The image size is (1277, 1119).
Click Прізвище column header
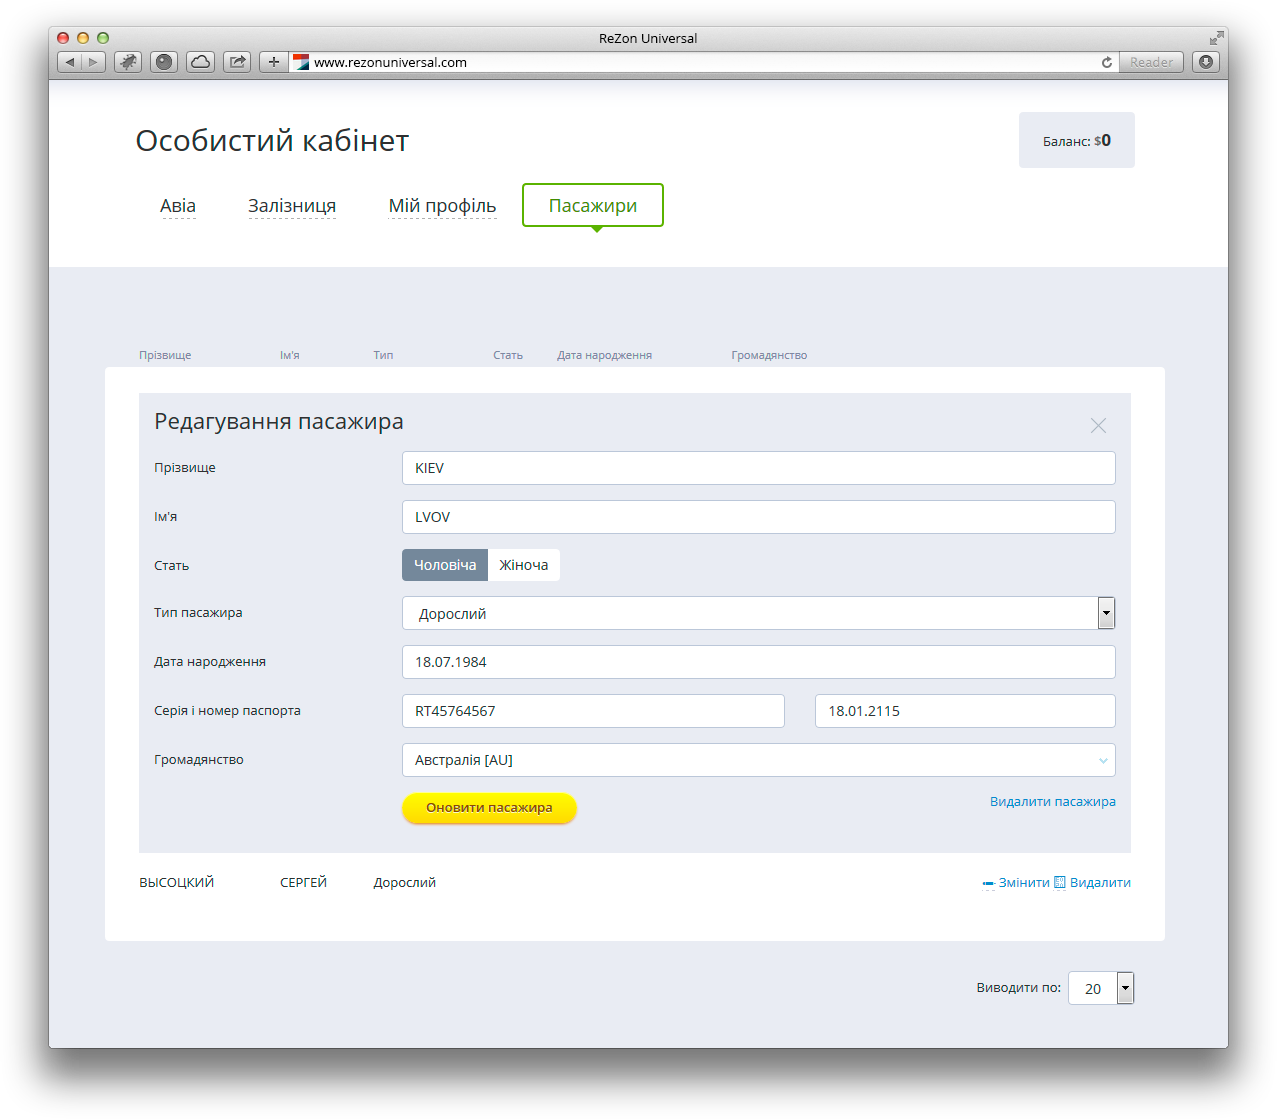165,355
